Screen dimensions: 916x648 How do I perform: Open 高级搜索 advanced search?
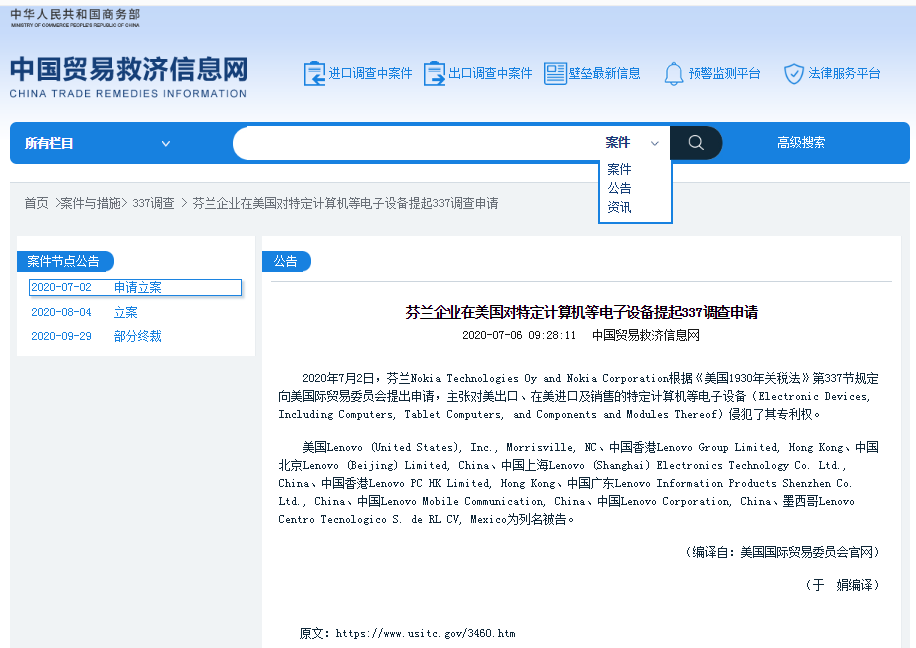coord(801,143)
